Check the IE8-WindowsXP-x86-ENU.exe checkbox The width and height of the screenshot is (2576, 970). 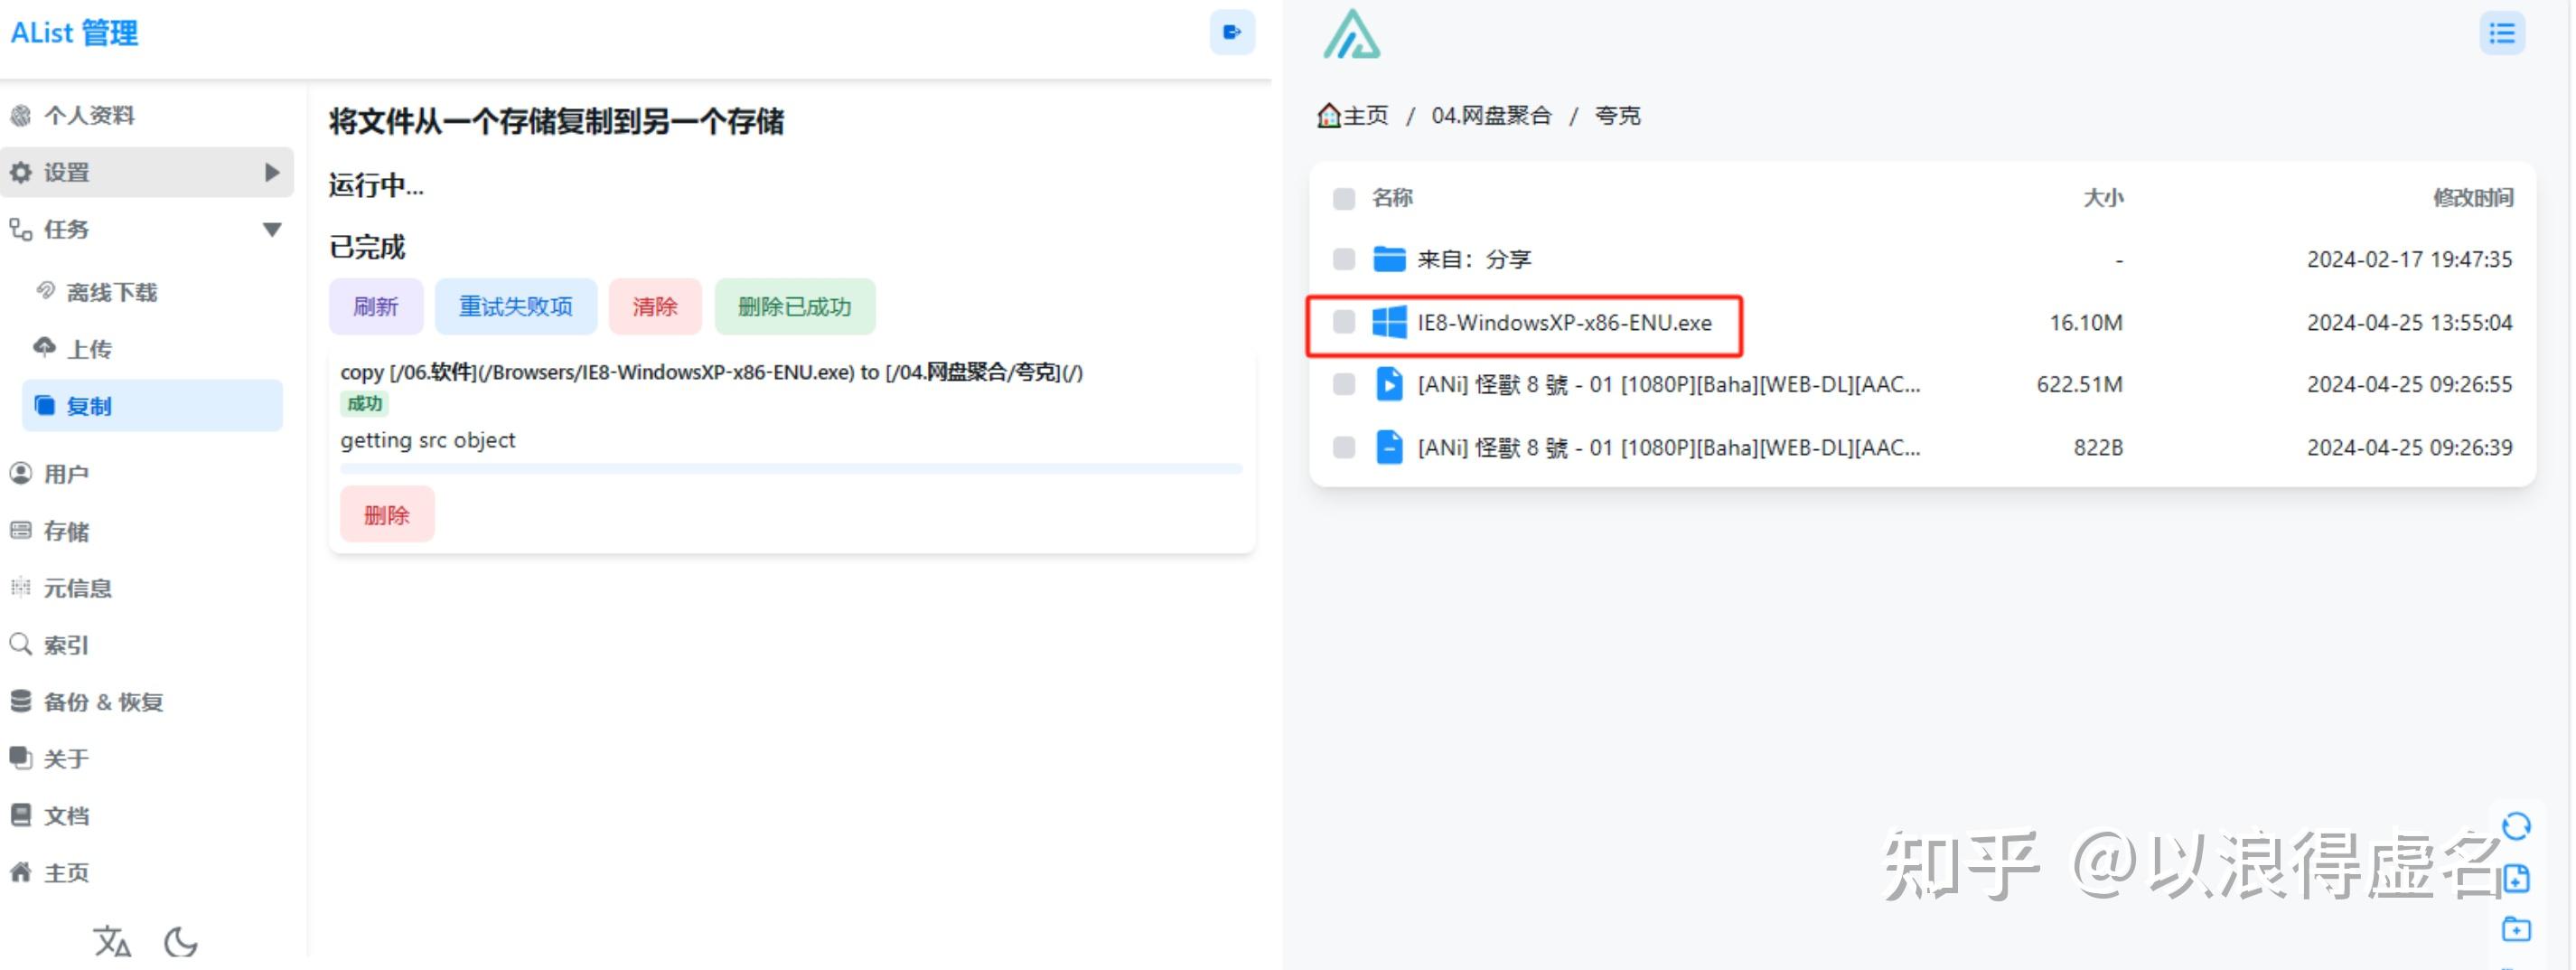[1344, 322]
